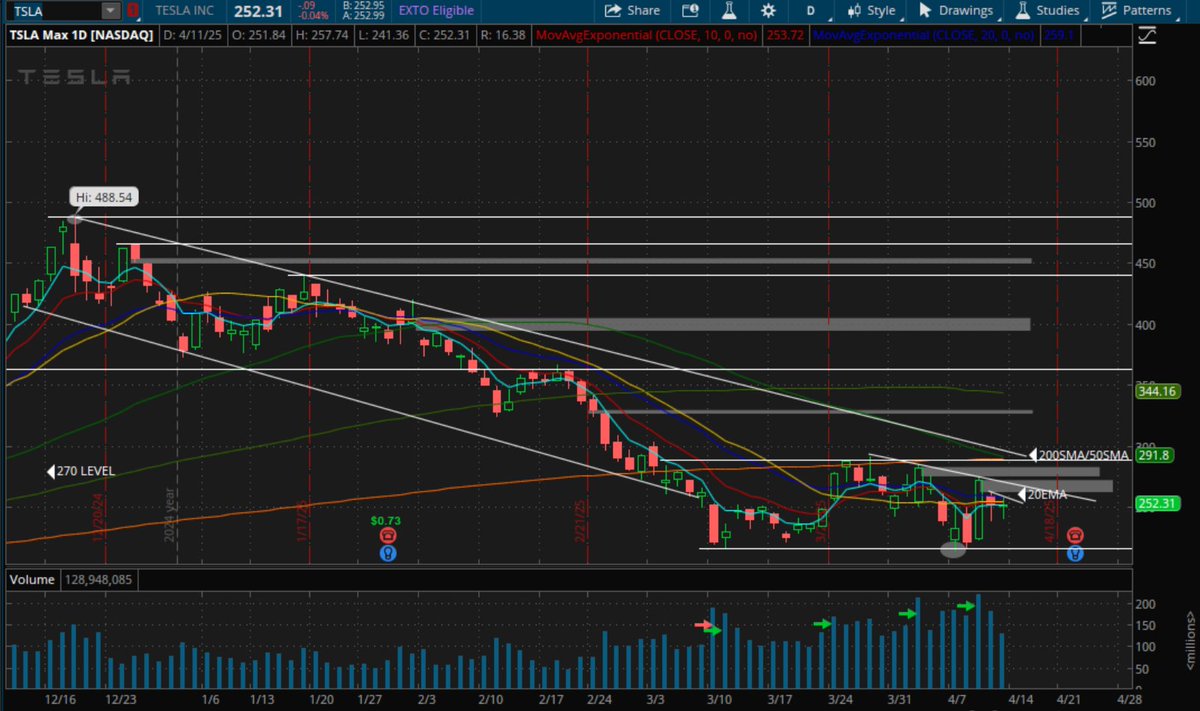Click the red earnings phone icon near 4/21
This screenshot has width=1200, height=711.
pos(1075,536)
